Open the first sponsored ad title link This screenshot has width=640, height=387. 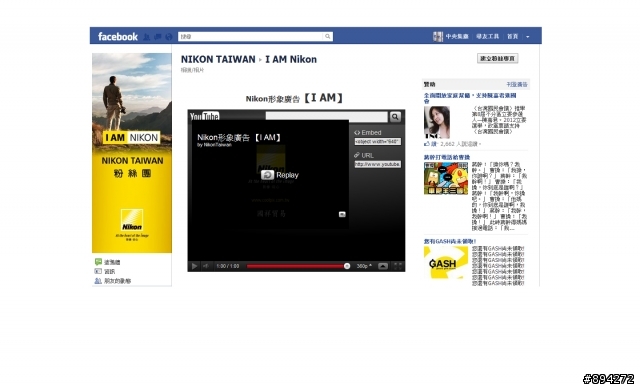coord(470,98)
